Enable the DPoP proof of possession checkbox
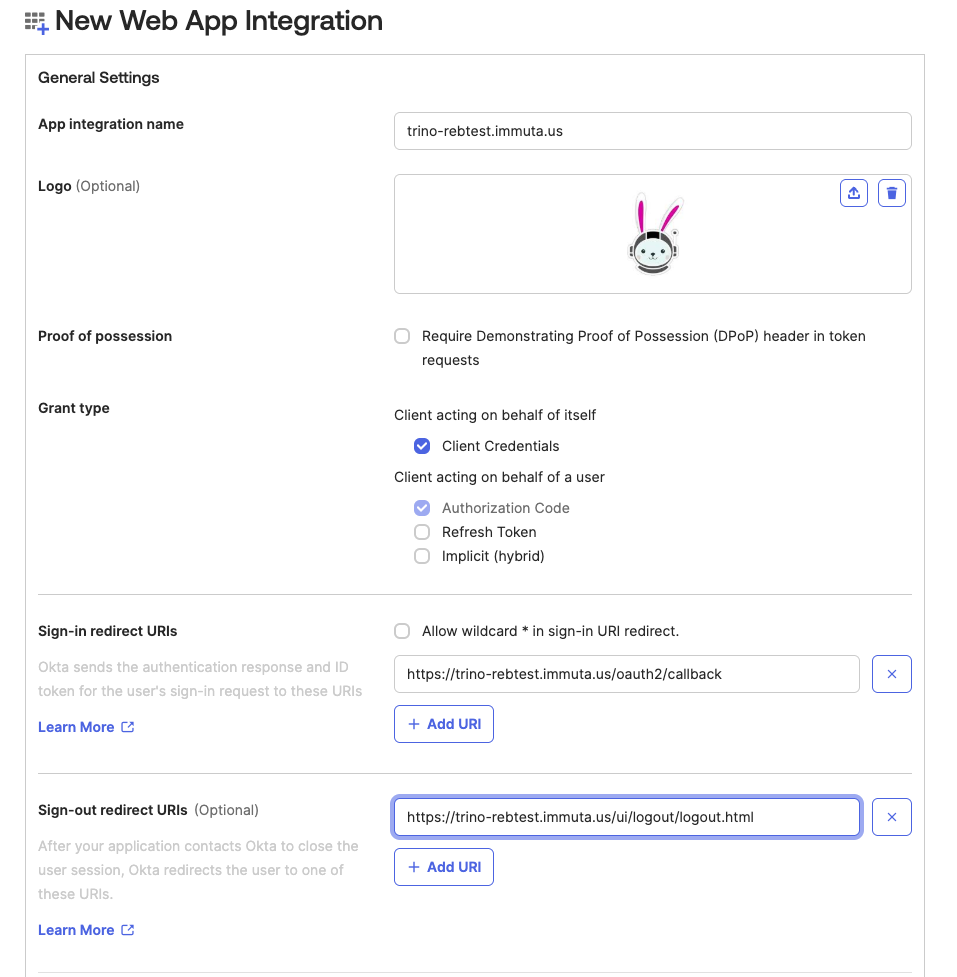This screenshot has height=977, width=957. pos(402,336)
